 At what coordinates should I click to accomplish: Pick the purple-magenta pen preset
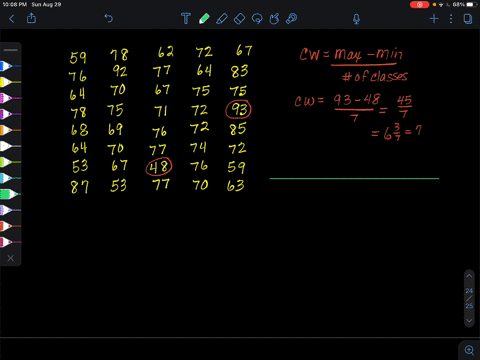click(x=10, y=114)
